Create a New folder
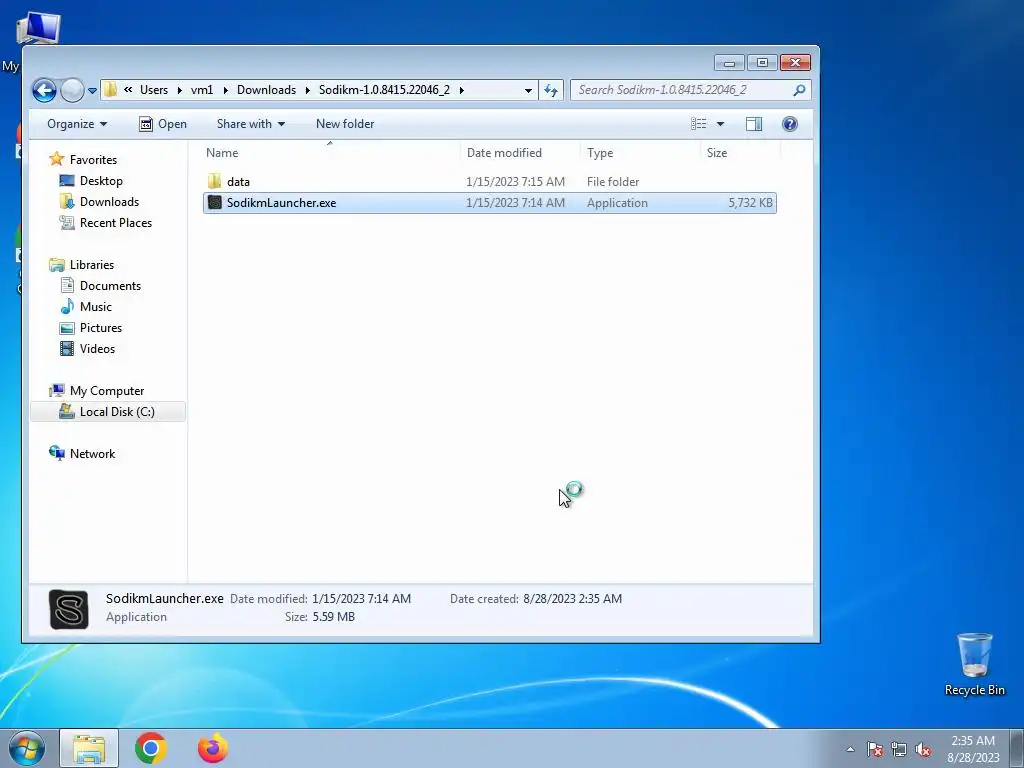Screen dimensions: 1024x768 345,123
